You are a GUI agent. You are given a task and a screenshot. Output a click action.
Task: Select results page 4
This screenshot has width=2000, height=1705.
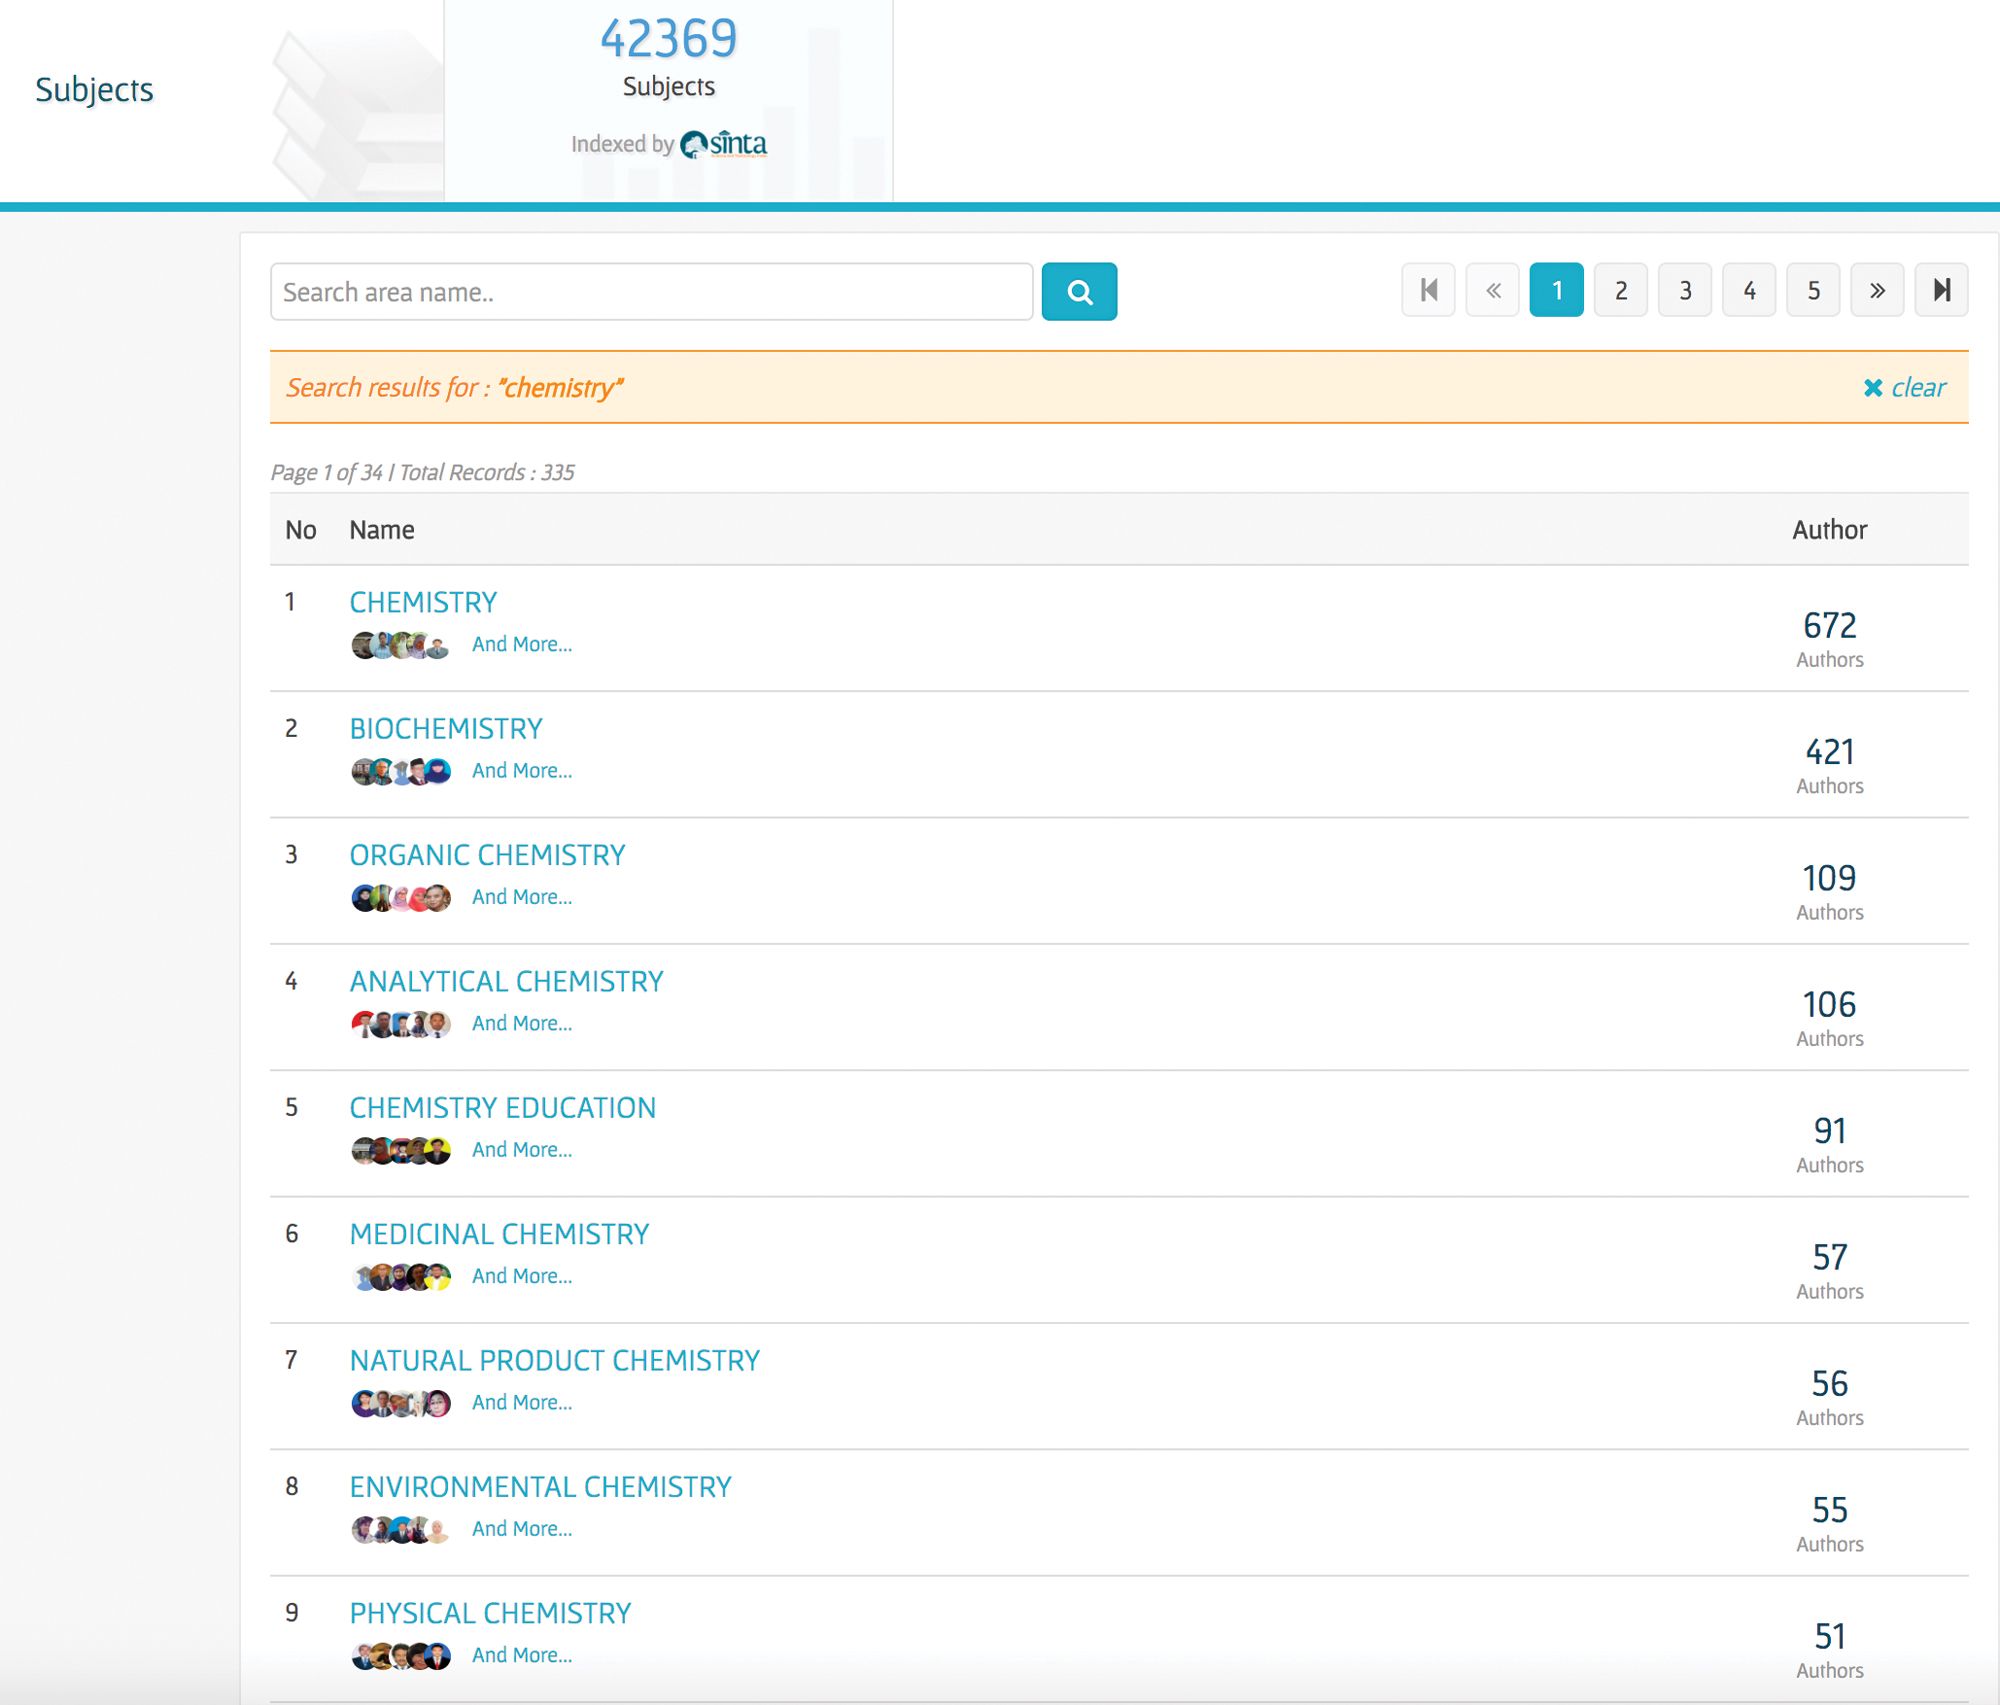click(1749, 291)
